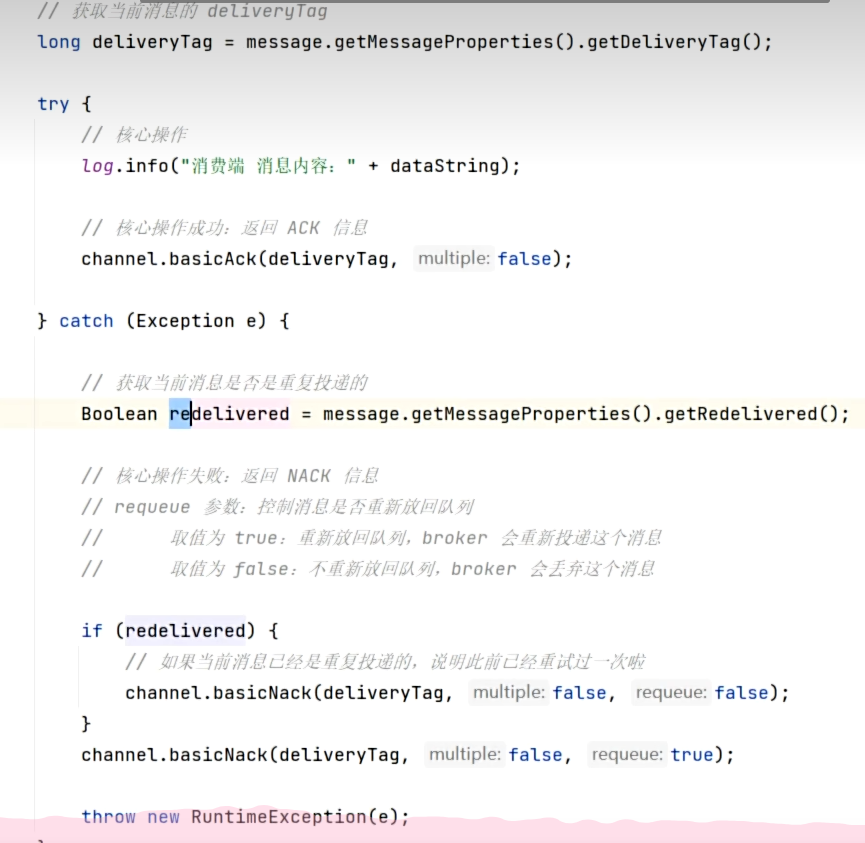Click the 'catch' keyword
The image size is (865, 843).
[86, 321]
